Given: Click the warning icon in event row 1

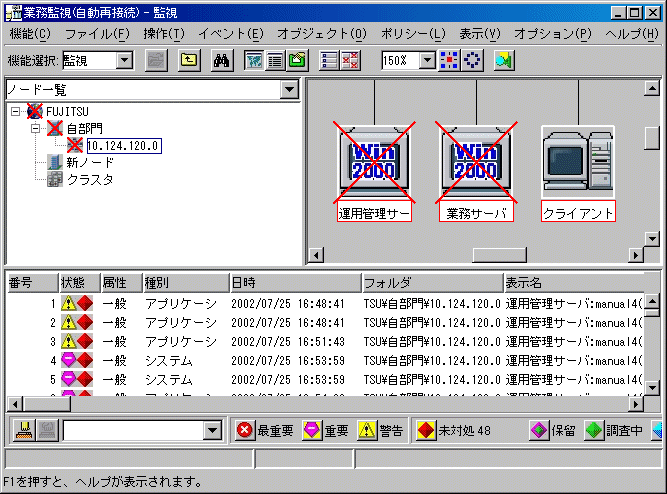Looking at the screenshot, I should click(x=68, y=303).
